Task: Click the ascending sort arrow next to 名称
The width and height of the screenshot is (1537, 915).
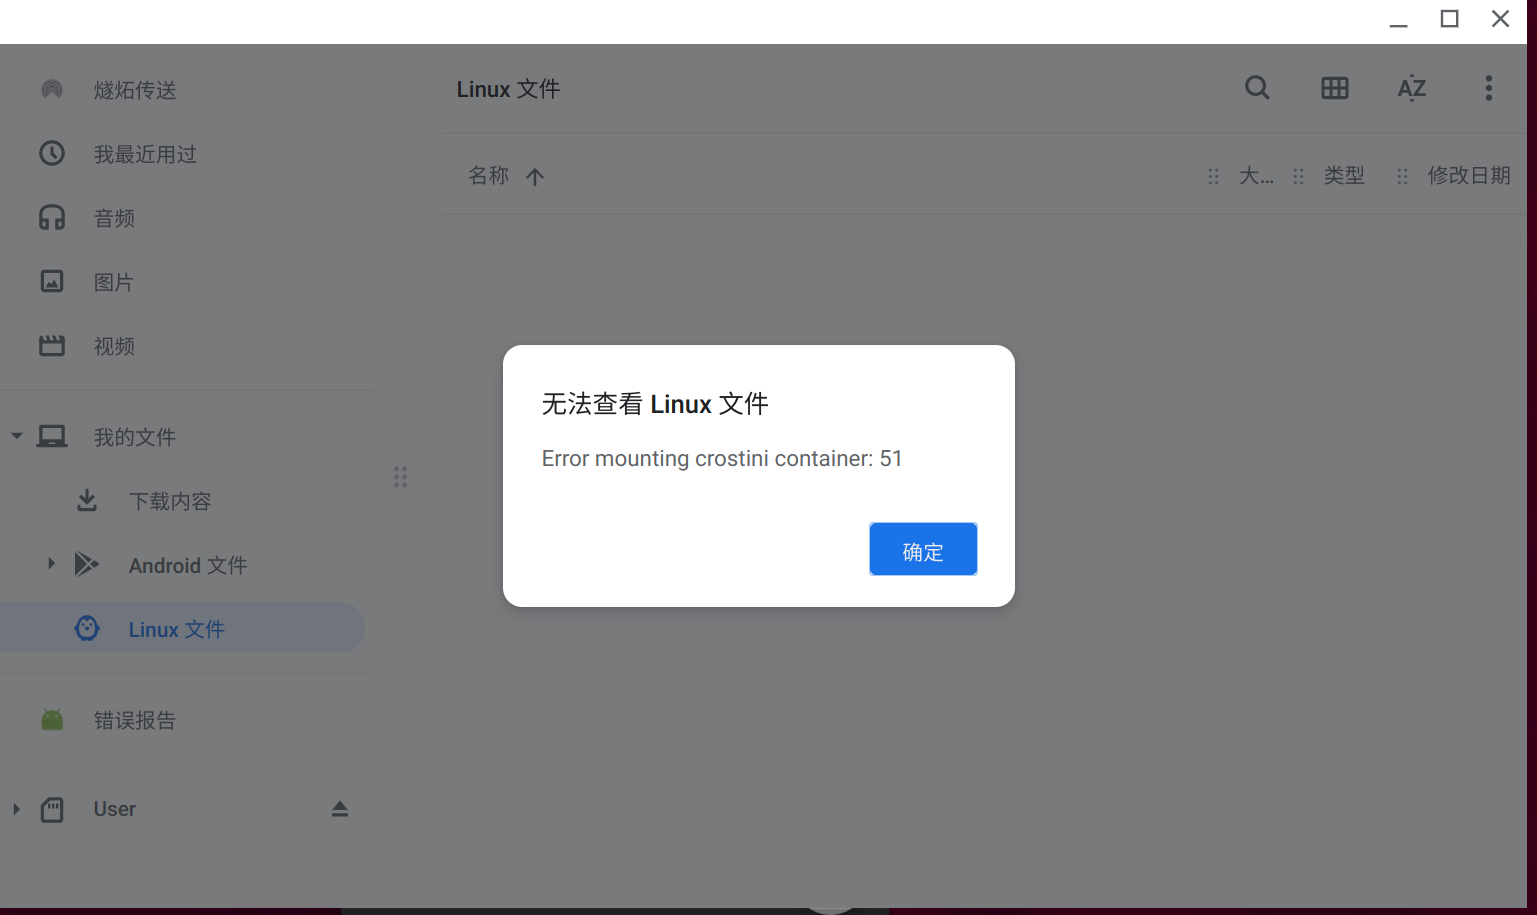Action: (535, 177)
